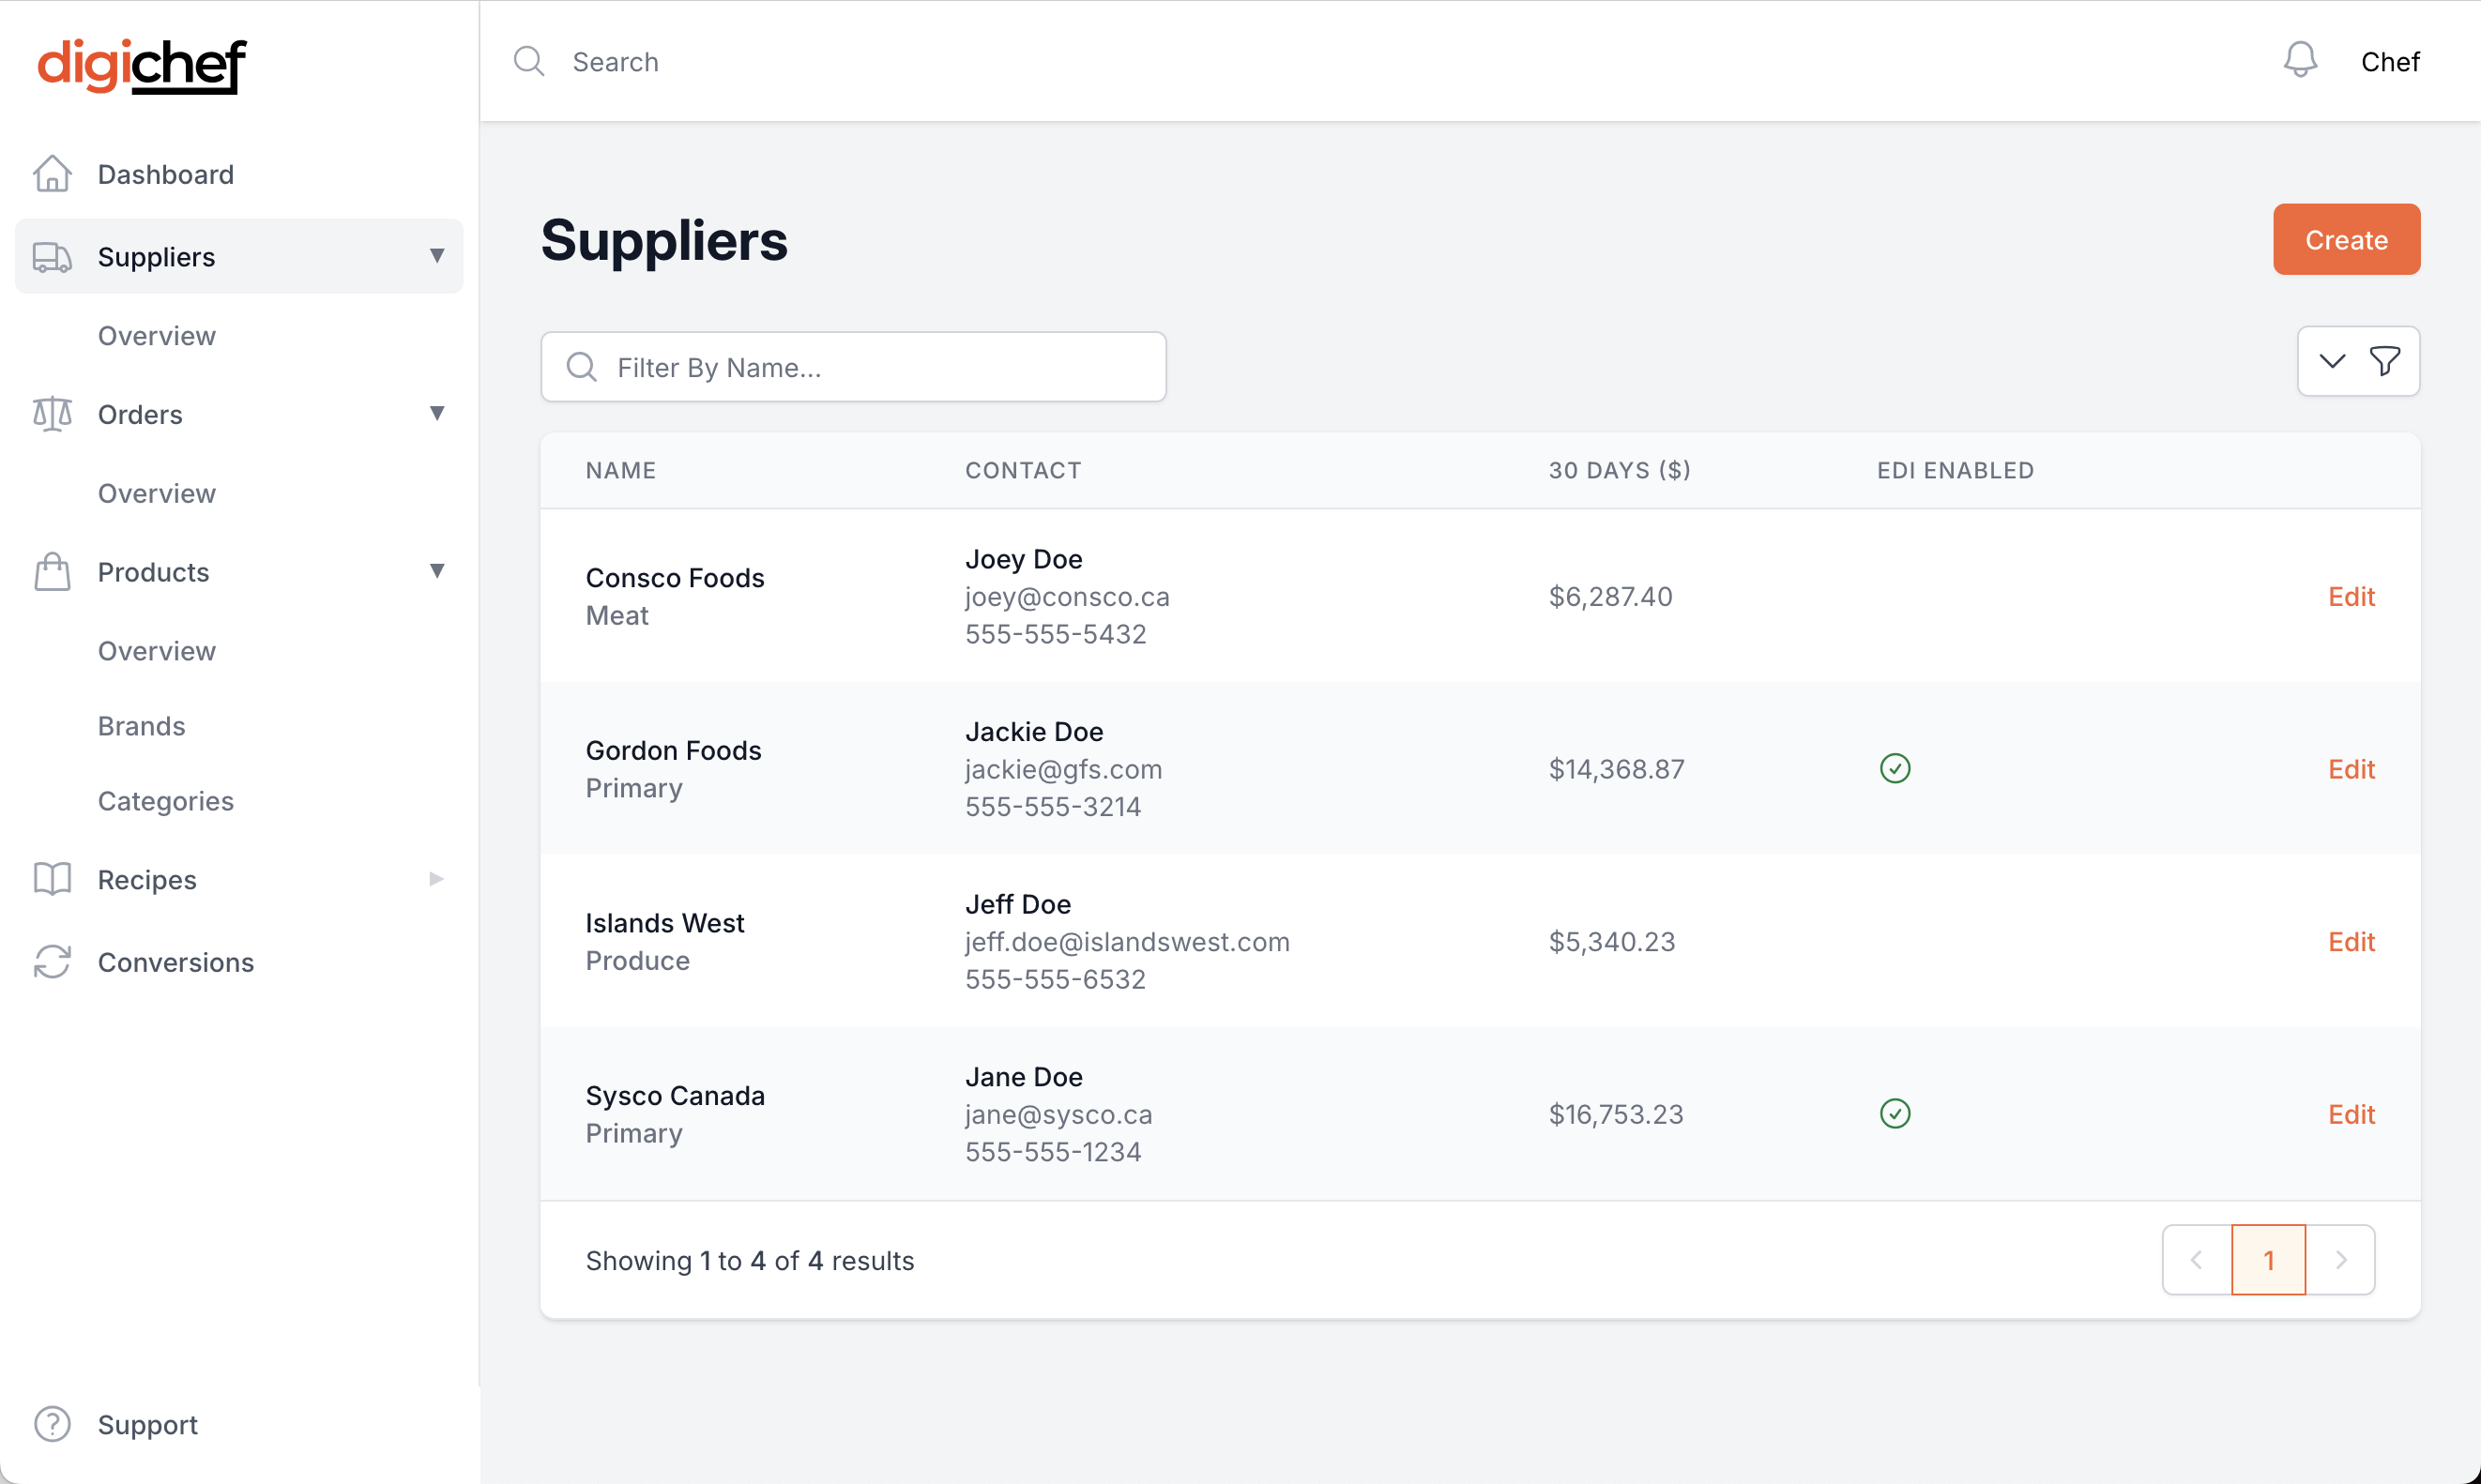Click the Products shopping bag icon

coord(52,572)
